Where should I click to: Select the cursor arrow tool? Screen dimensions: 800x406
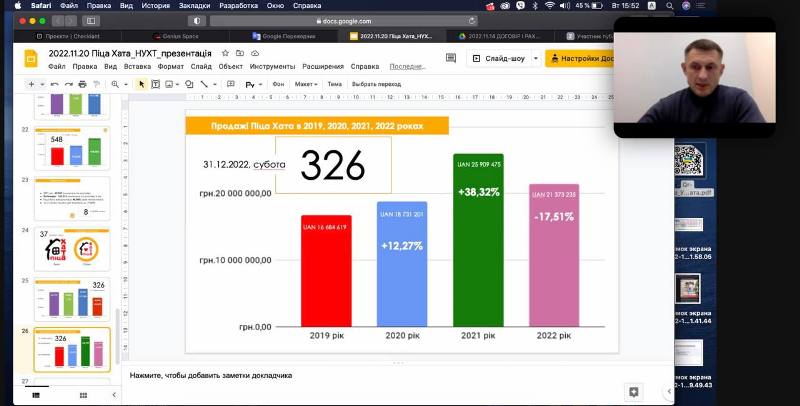pos(141,84)
